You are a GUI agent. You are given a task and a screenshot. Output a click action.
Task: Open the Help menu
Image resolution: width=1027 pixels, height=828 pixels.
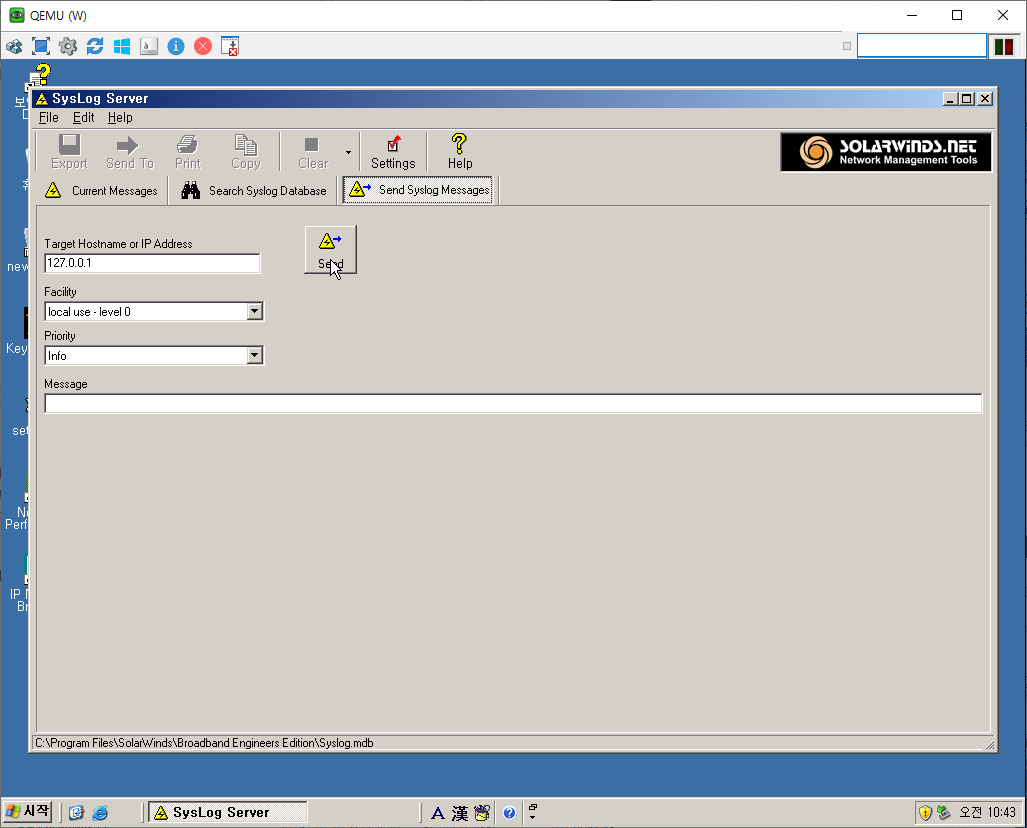(120, 117)
